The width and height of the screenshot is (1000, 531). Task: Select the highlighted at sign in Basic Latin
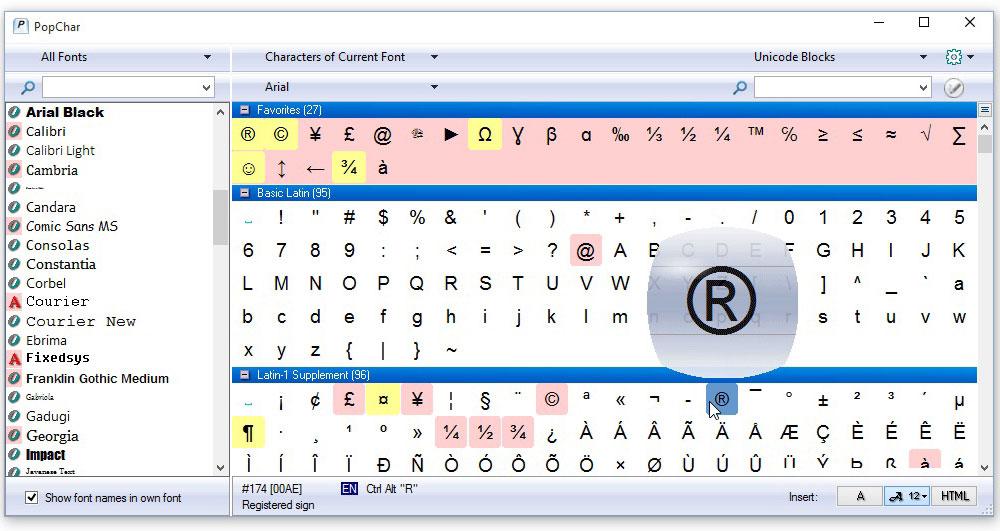(x=585, y=251)
